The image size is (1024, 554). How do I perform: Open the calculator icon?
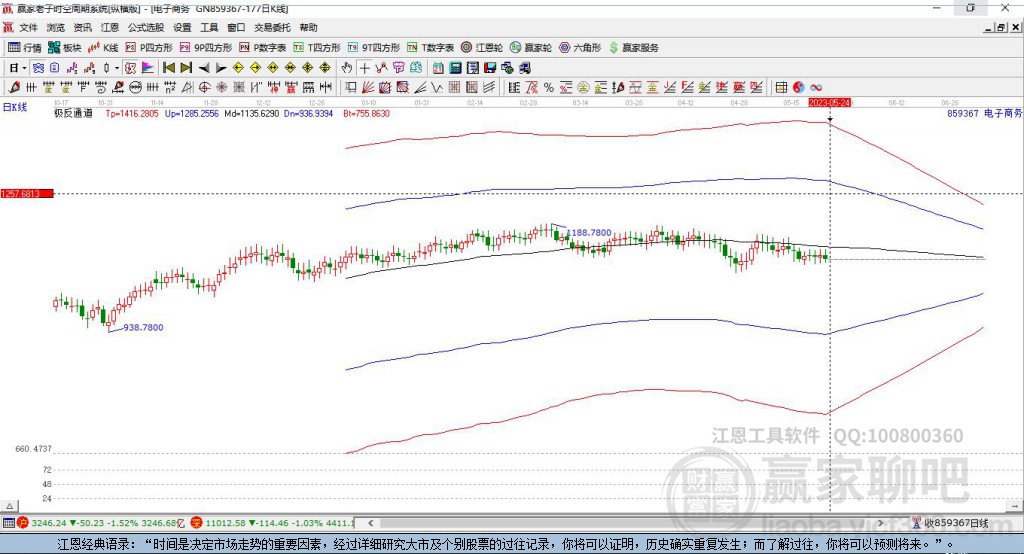[455, 68]
